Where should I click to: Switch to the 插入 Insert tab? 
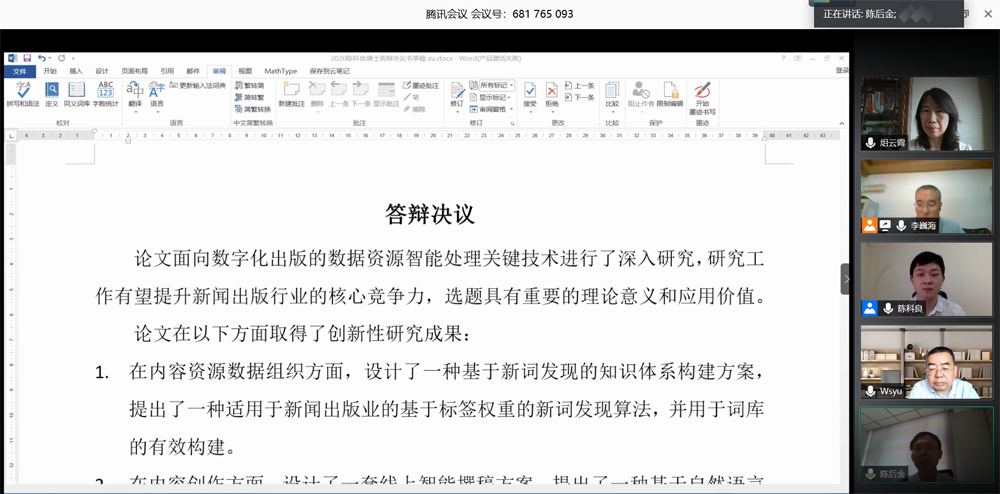pyautogui.click(x=76, y=71)
